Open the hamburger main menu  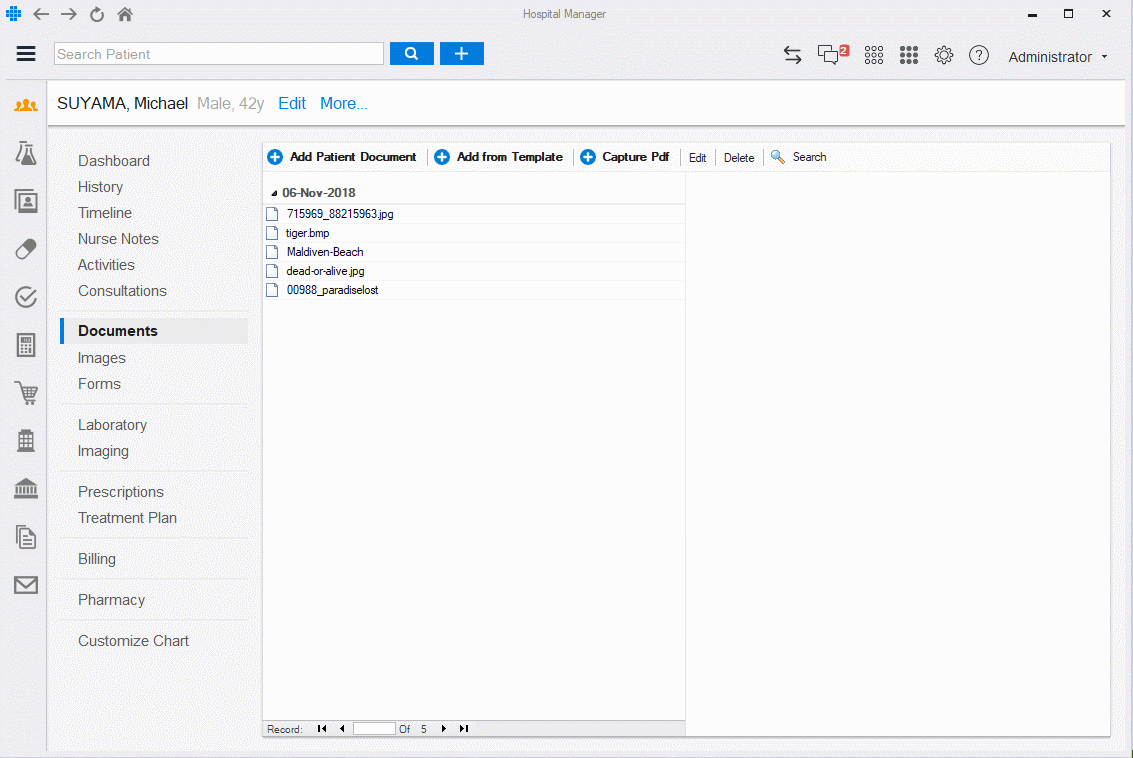tap(26, 54)
